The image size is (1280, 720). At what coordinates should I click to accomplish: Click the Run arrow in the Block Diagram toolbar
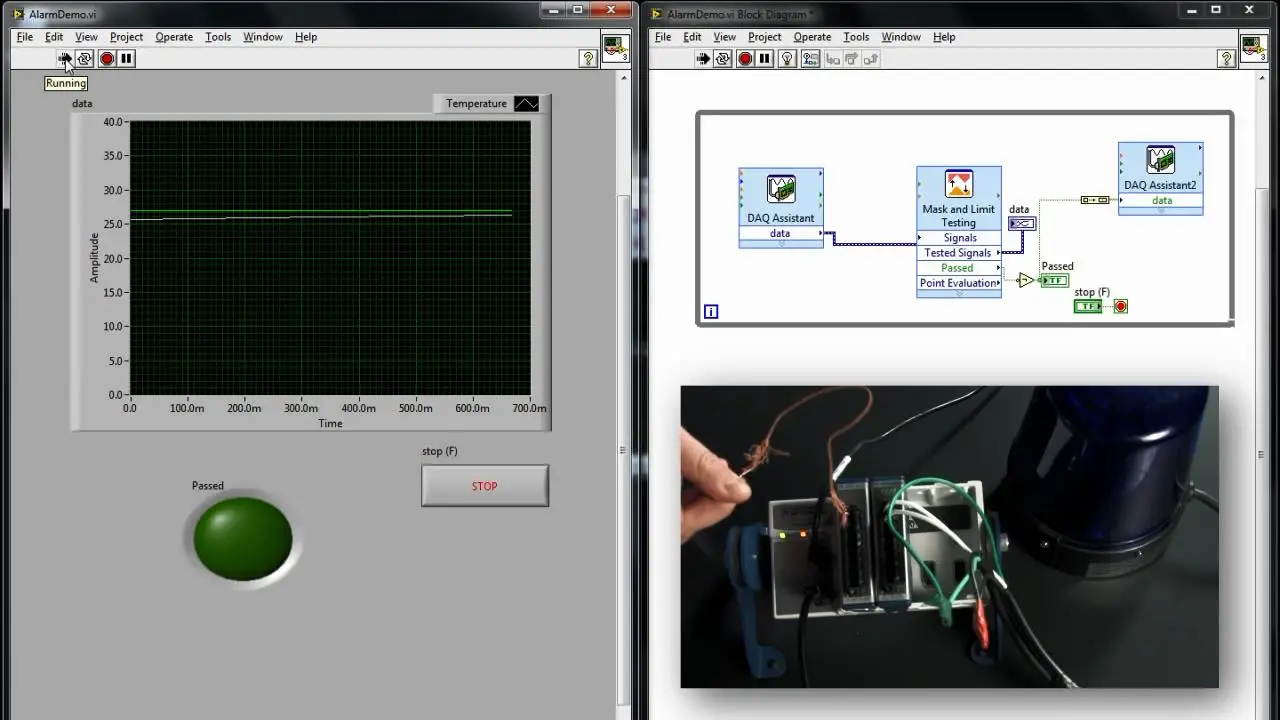pos(703,59)
